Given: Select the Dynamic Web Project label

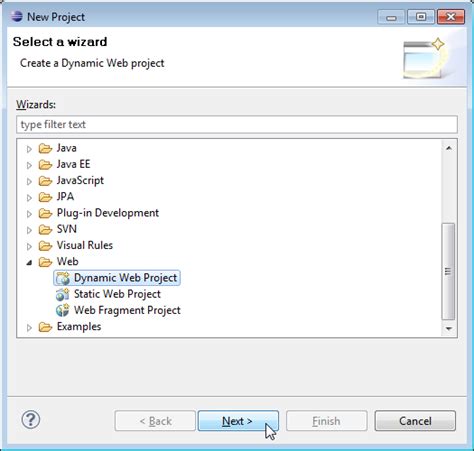Looking at the screenshot, I should pos(125,278).
